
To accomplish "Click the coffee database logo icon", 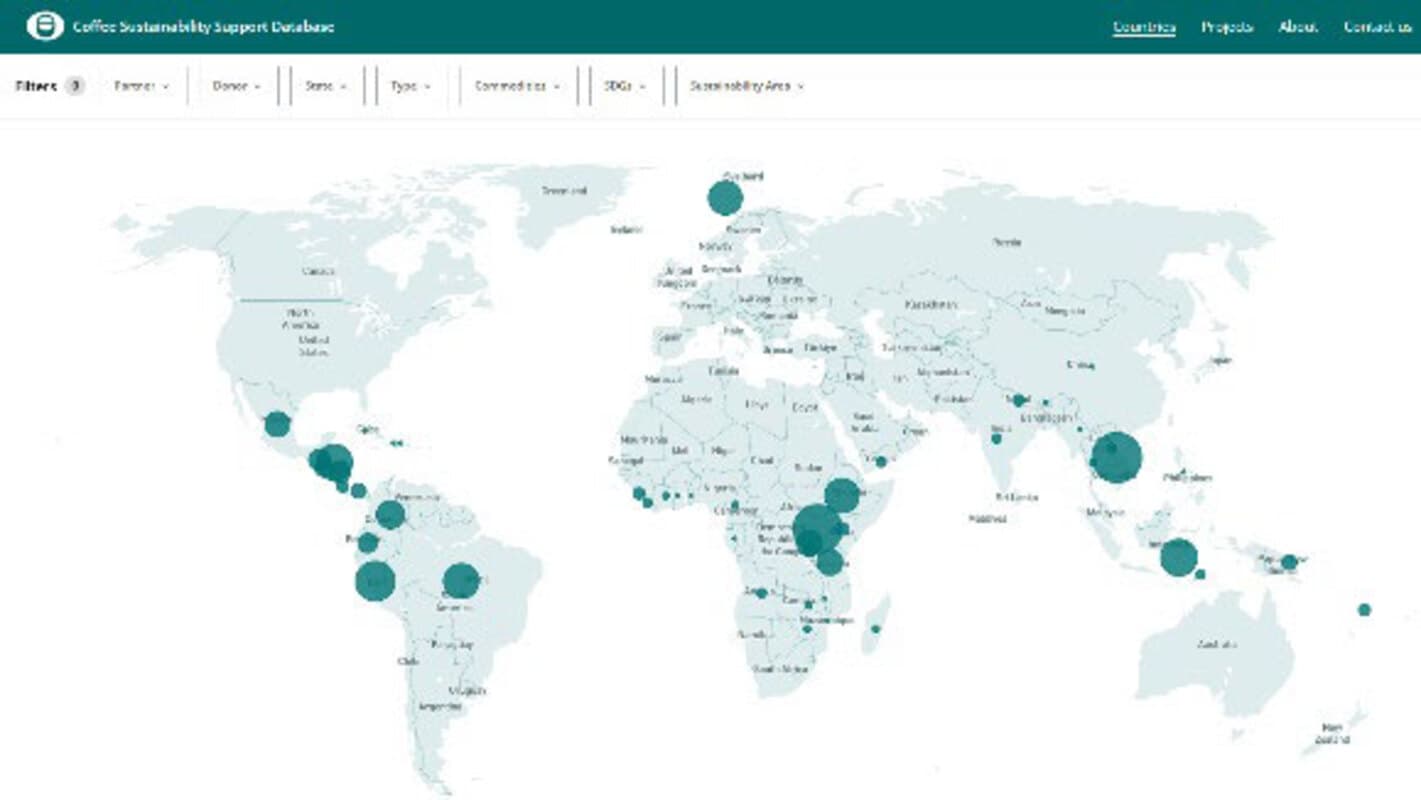I will pyautogui.click(x=44, y=26).
